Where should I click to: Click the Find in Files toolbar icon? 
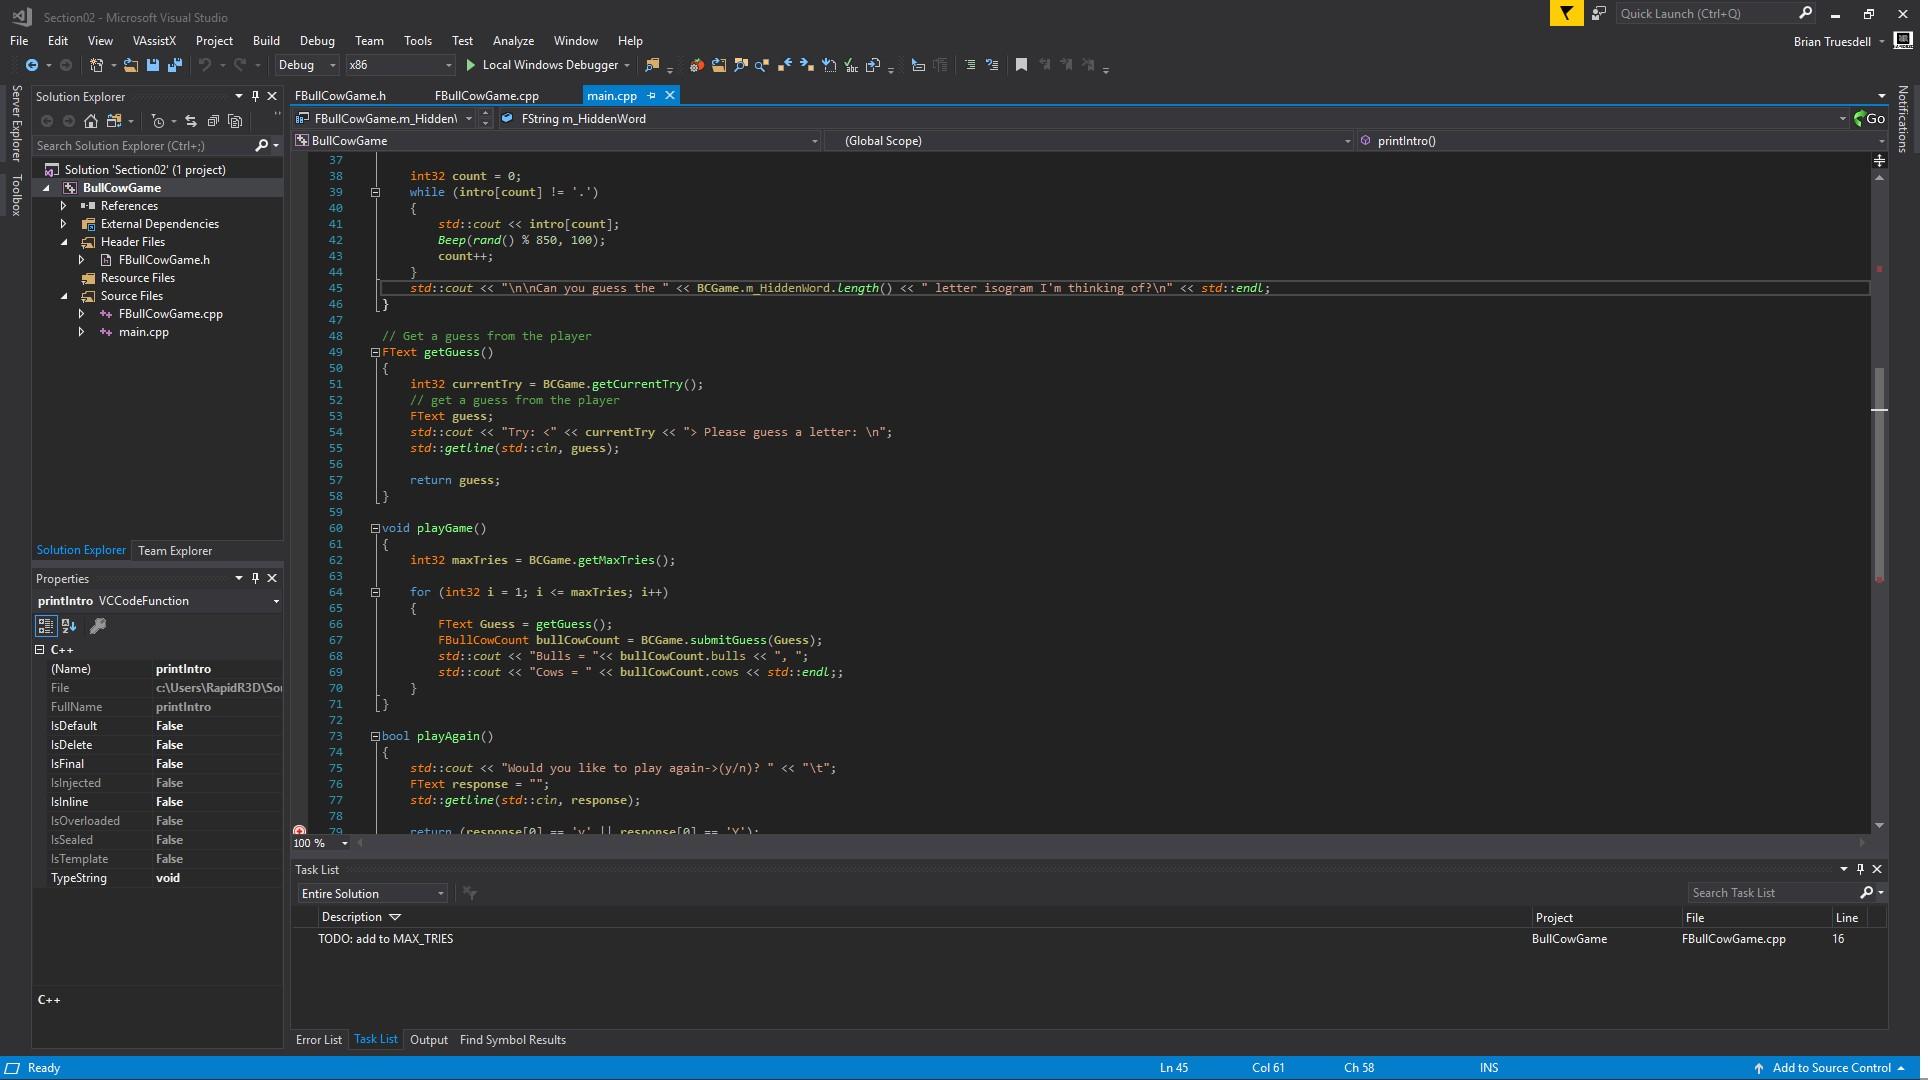pos(653,65)
